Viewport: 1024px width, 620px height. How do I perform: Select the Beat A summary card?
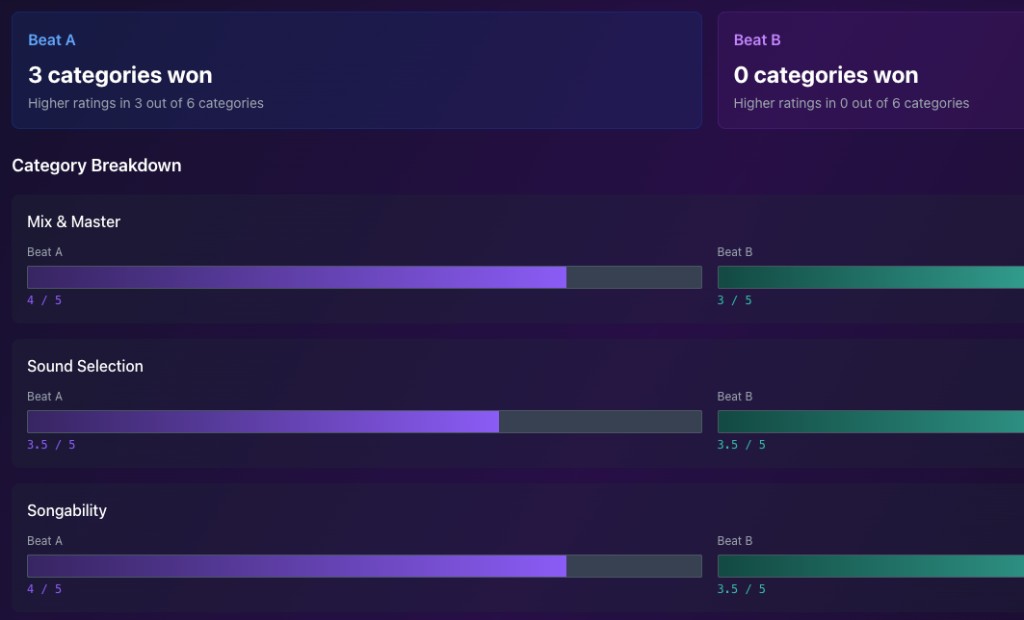356,70
